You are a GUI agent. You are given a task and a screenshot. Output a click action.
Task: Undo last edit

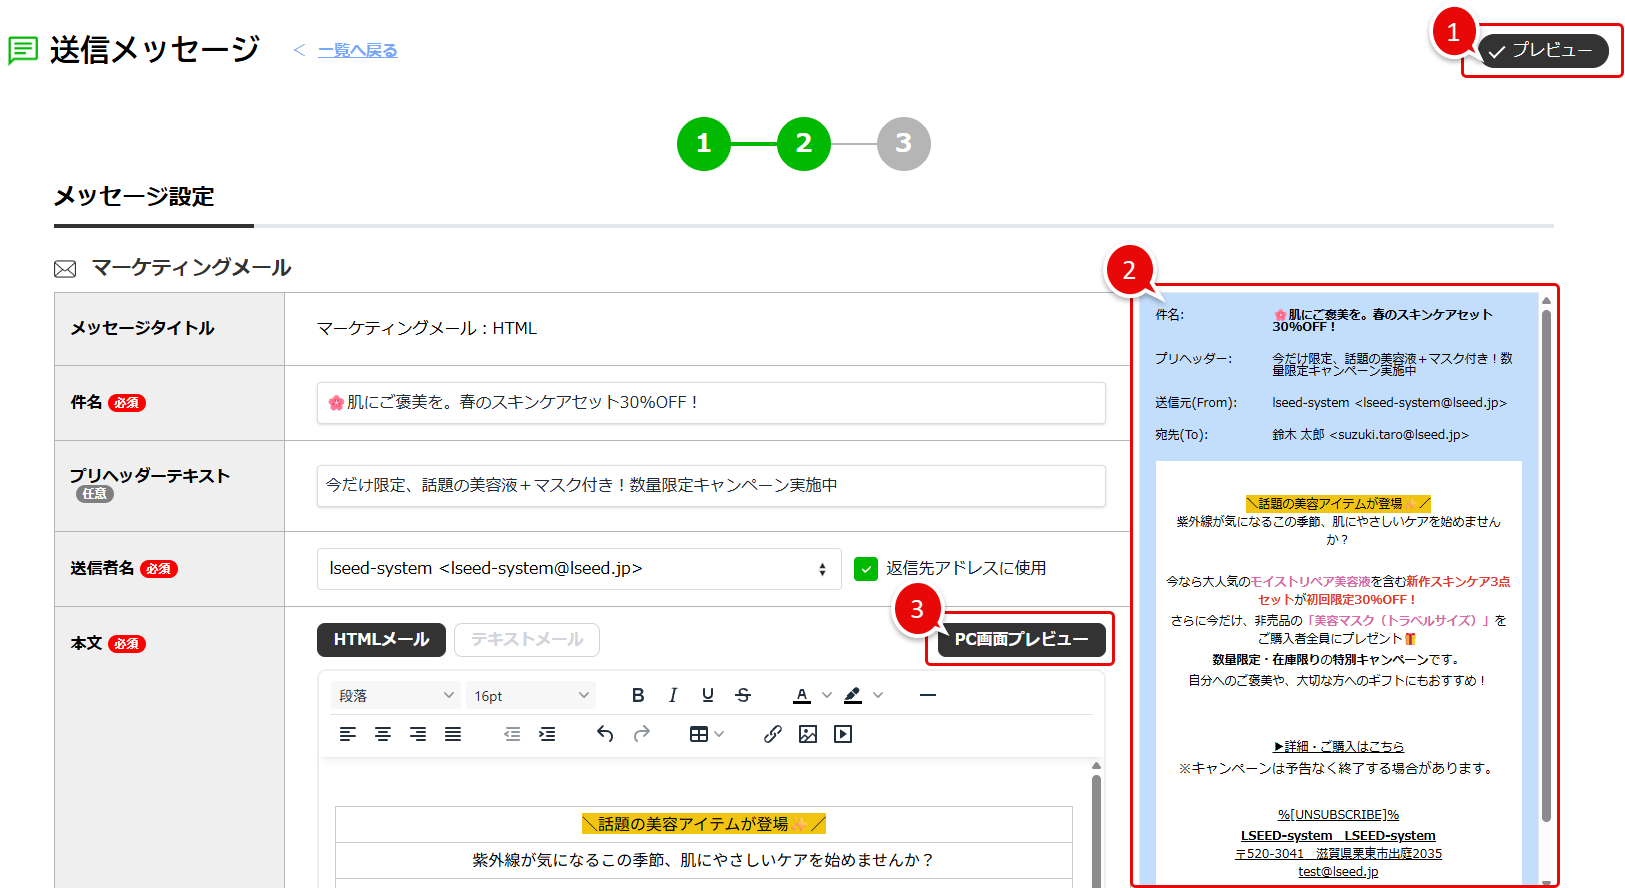pyautogui.click(x=605, y=734)
